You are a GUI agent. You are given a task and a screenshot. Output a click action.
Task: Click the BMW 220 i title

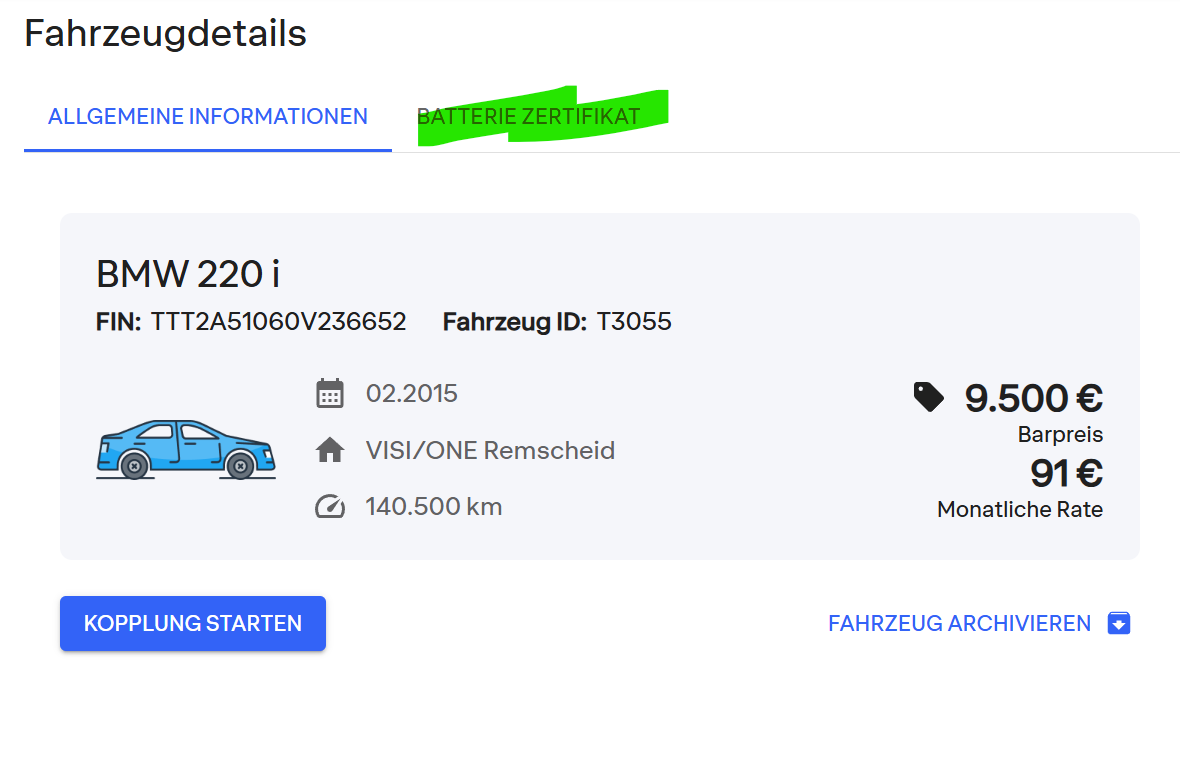pyautogui.click(x=188, y=273)
